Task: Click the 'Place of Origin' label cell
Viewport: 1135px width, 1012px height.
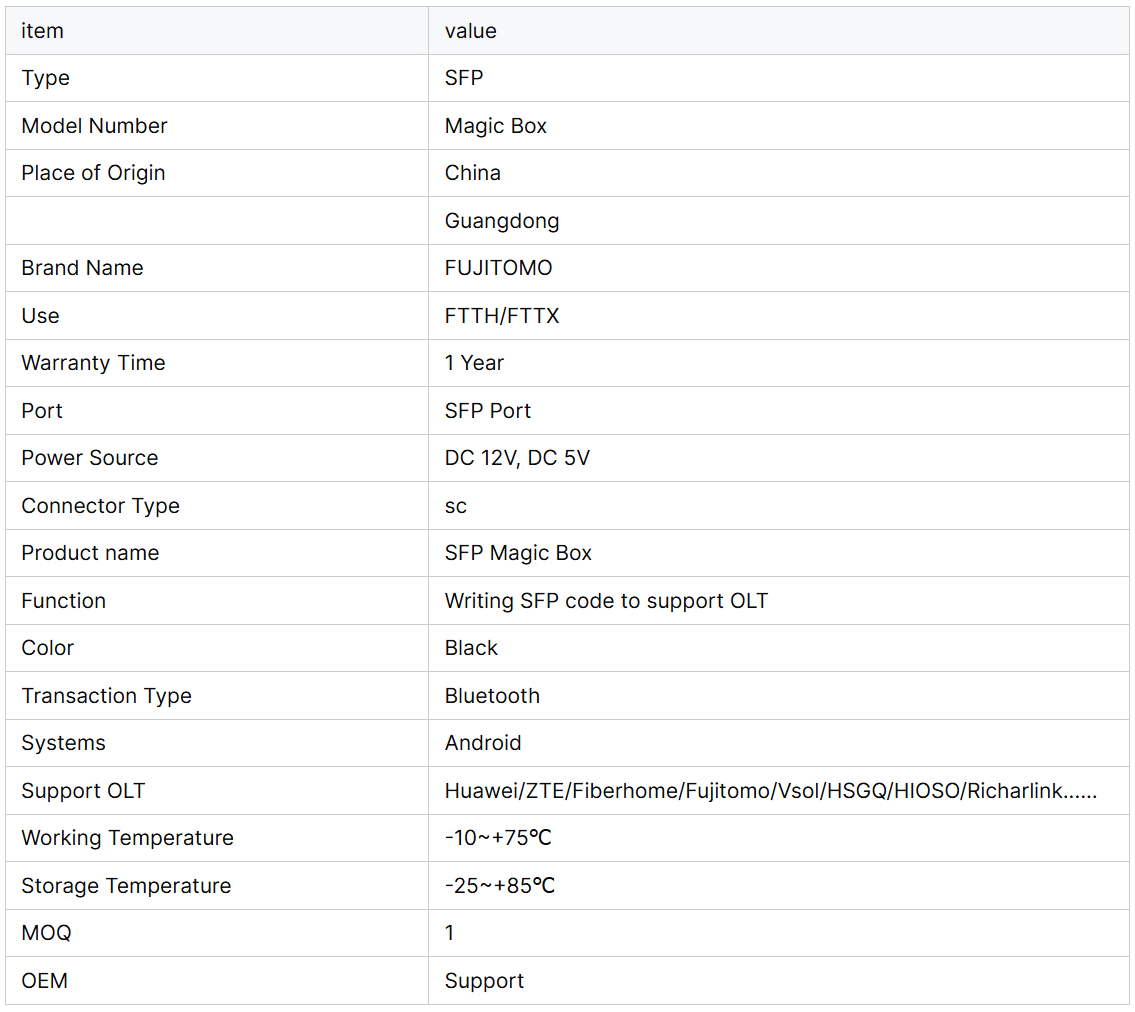Action: coord(93,173)
